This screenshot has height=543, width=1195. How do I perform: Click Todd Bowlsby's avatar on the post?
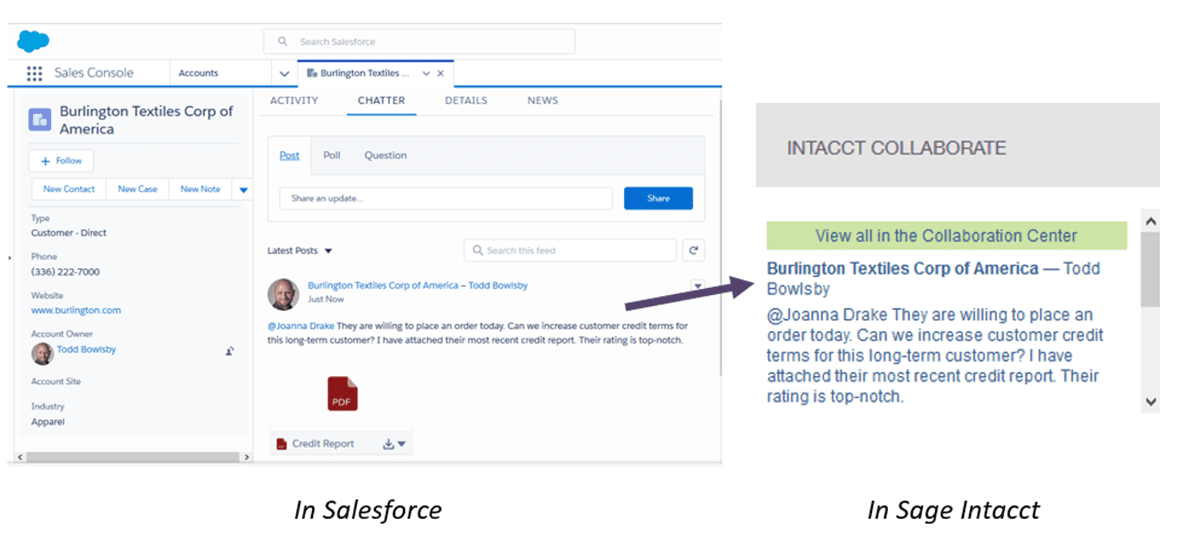[x=284, y=294]
